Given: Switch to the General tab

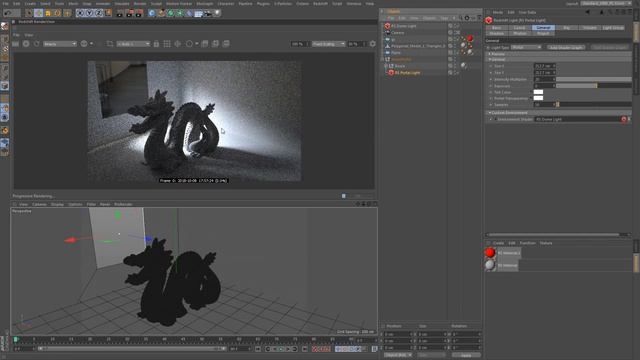Looking at the screenshot, I should click(x=543, y=28).
